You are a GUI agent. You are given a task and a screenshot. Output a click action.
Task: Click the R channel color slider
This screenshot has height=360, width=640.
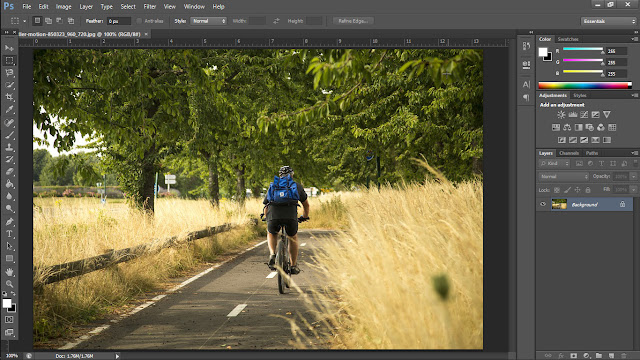tap(583, 49)
